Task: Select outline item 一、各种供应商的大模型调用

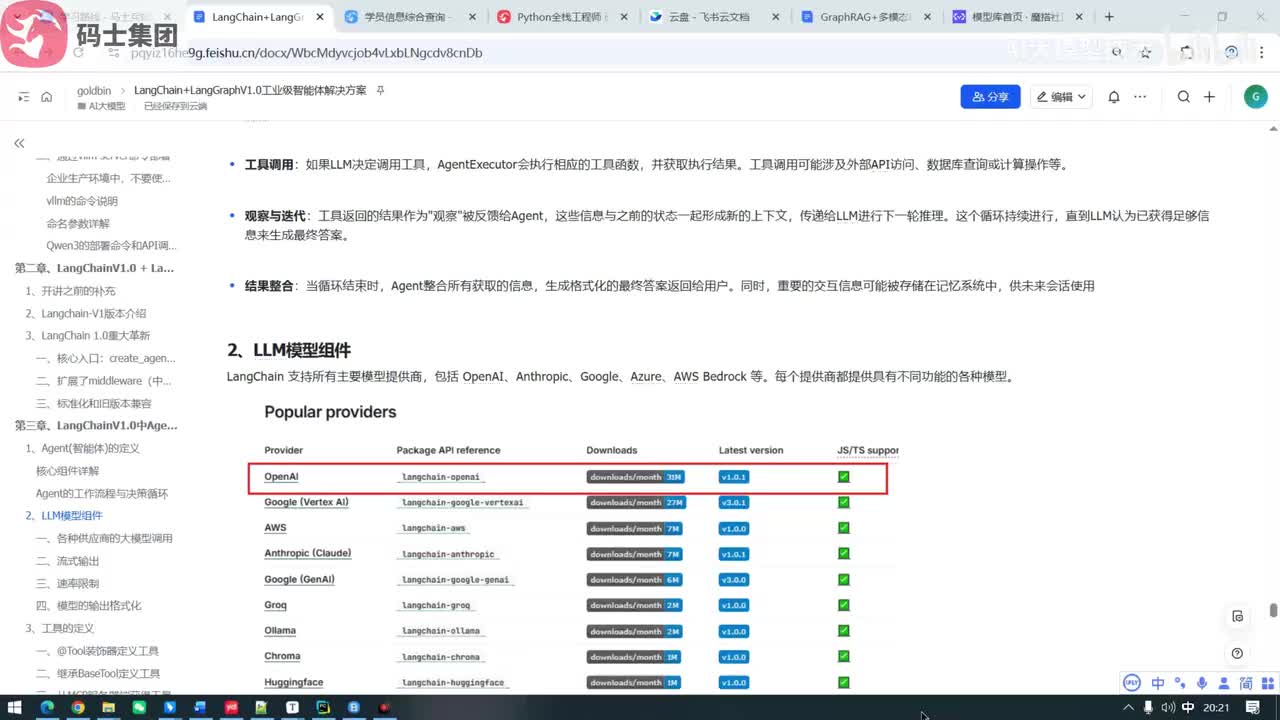Action: [104, 538]
